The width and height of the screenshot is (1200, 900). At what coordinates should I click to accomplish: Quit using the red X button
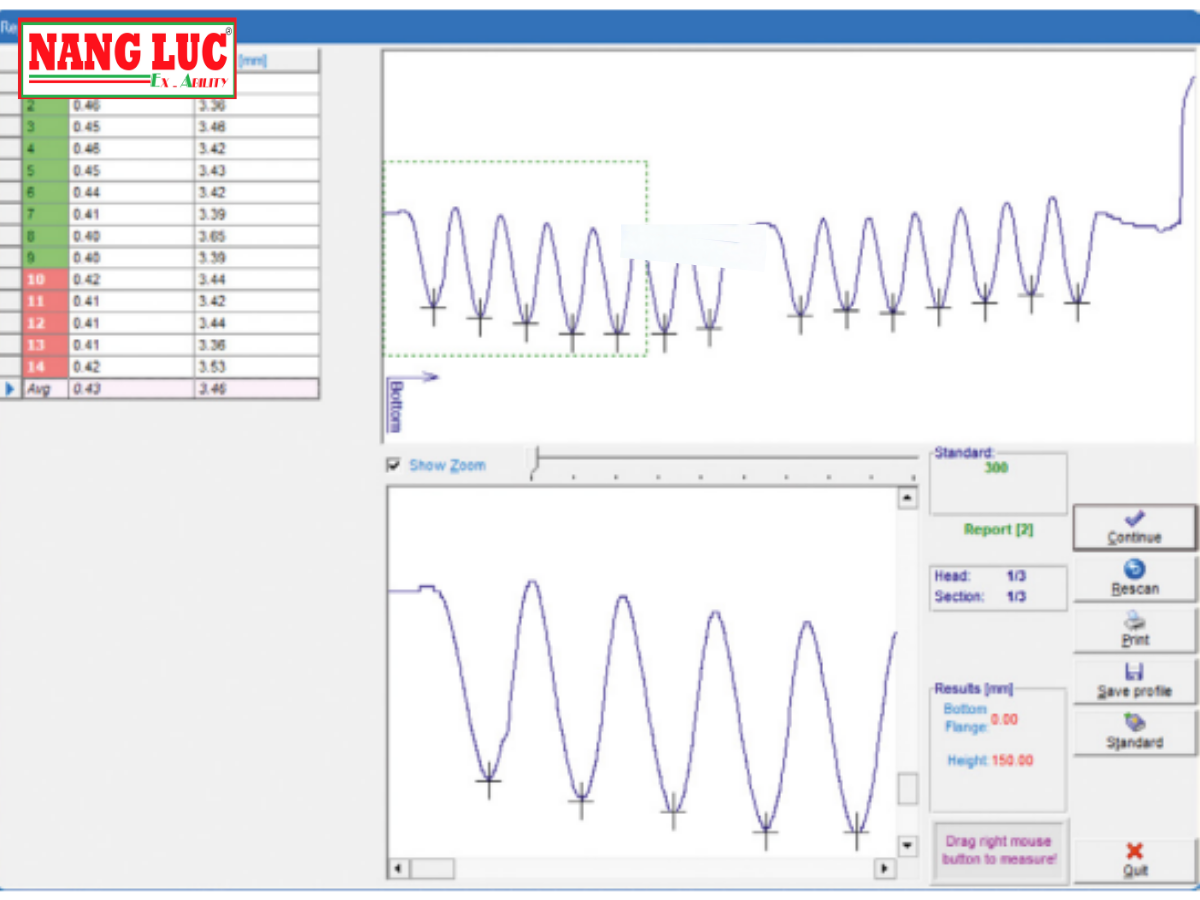pyautogui.click(x=1134, y=860)
